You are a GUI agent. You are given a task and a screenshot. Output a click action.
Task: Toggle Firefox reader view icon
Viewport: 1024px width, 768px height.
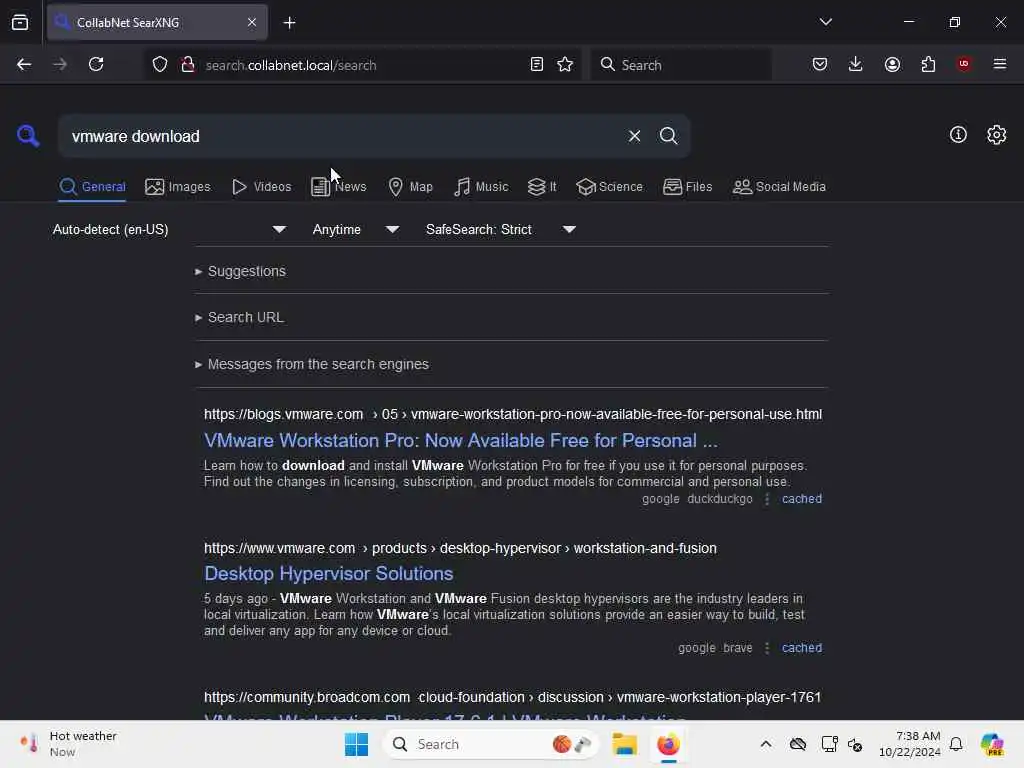click(x=537, y=64)
